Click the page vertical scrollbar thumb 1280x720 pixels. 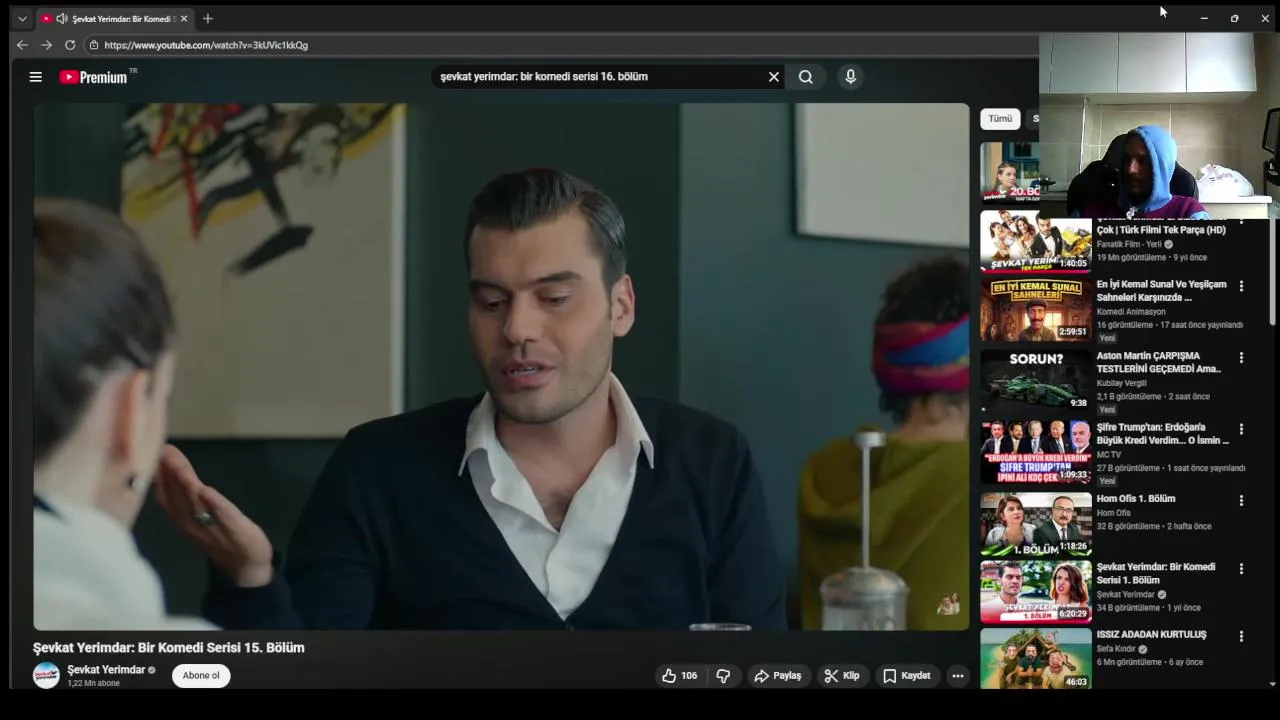click(x=1272, y=270)
